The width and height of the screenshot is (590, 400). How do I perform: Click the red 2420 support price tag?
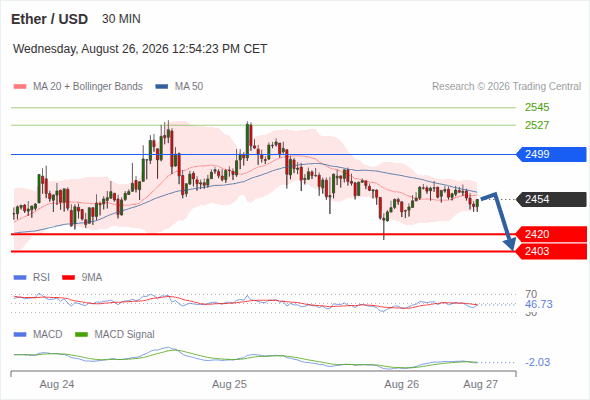click(x=551, y=234)
